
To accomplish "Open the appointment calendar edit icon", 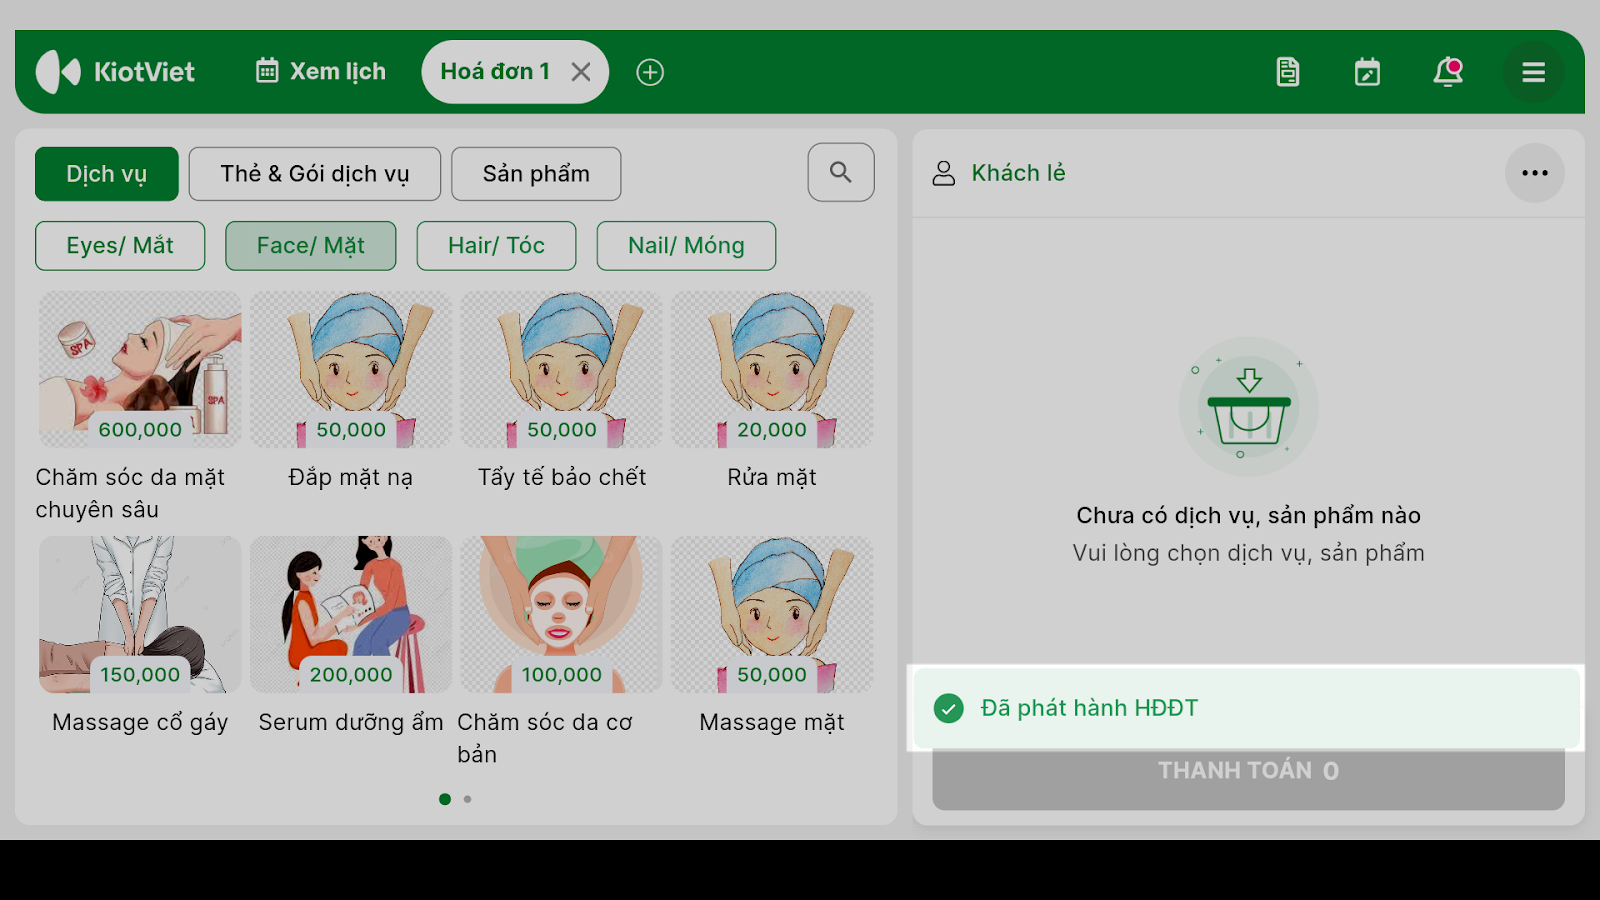I will (1367, 72).
